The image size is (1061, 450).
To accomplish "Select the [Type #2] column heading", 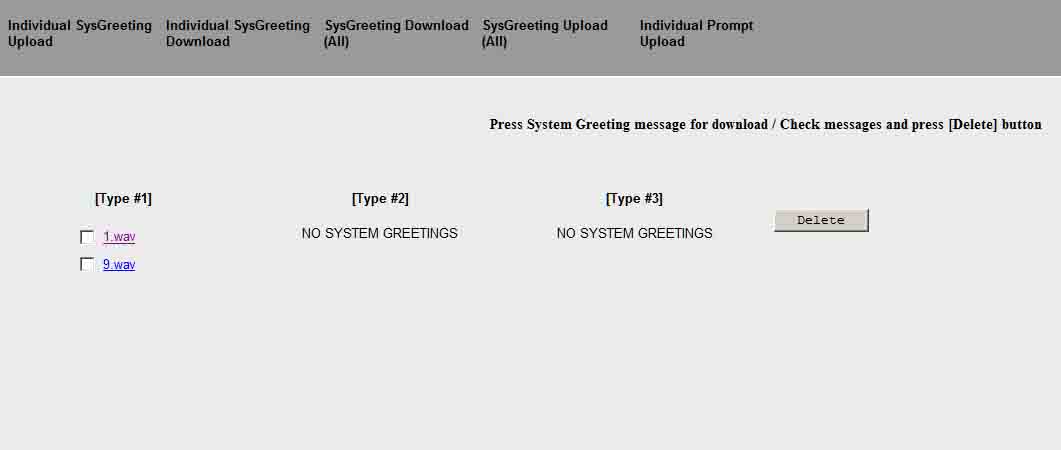I will 380,199.
